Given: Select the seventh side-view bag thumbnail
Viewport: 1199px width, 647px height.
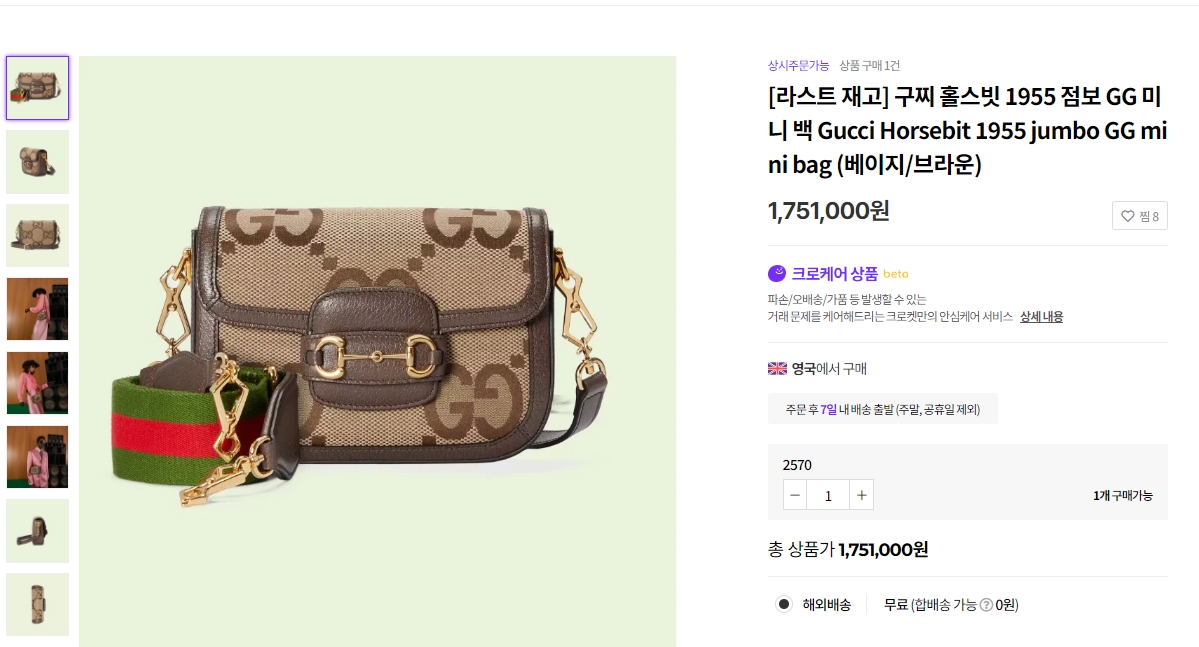Looking at the screenshot, I should click(x=37, y=531).
